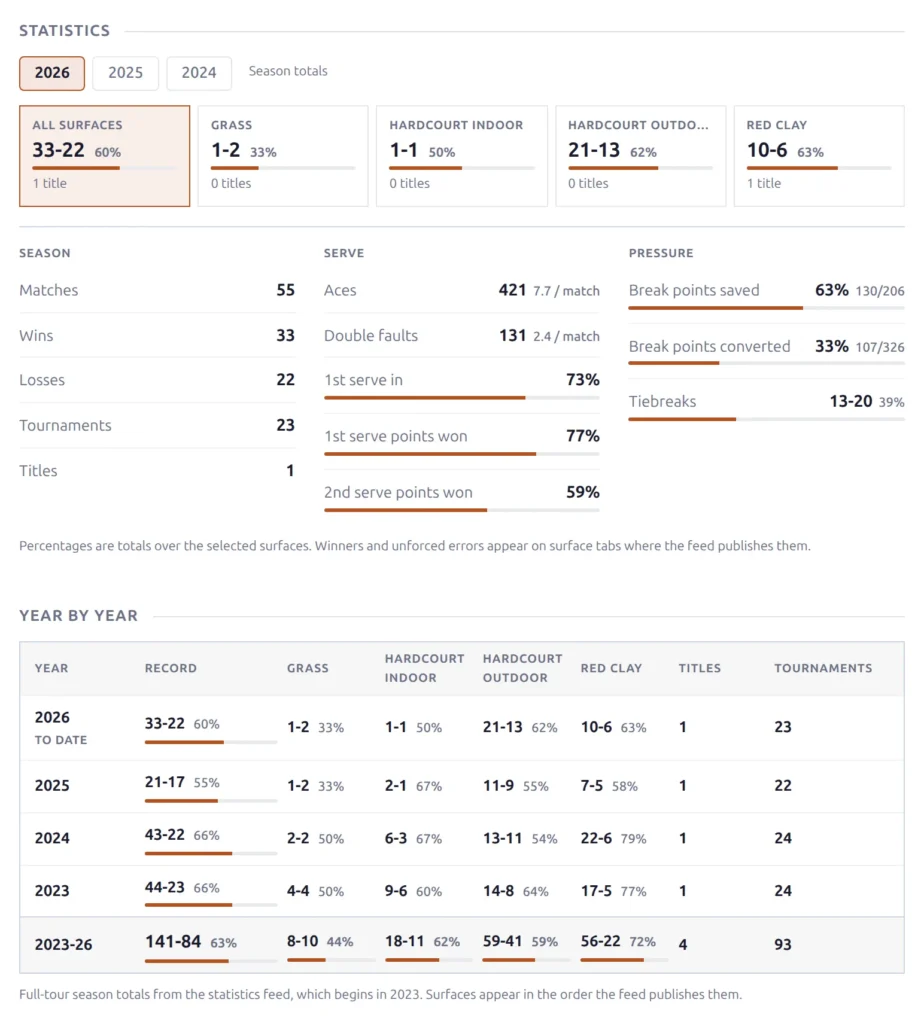Click the Tiebreaks progress bar
This screenshot has height=1024, width=924.
click(767, 419)
